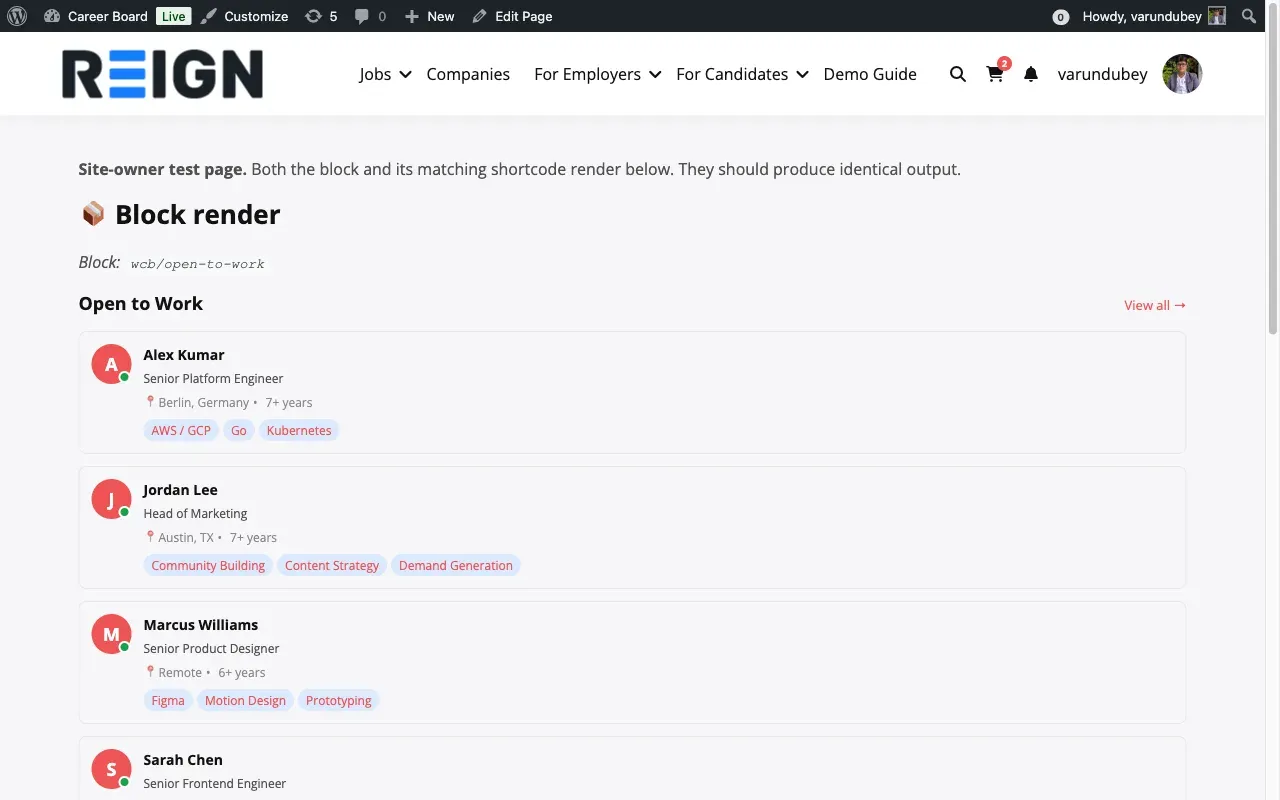
Task: Click the wcb/open-to-work block code text
Action: point(198,264)
